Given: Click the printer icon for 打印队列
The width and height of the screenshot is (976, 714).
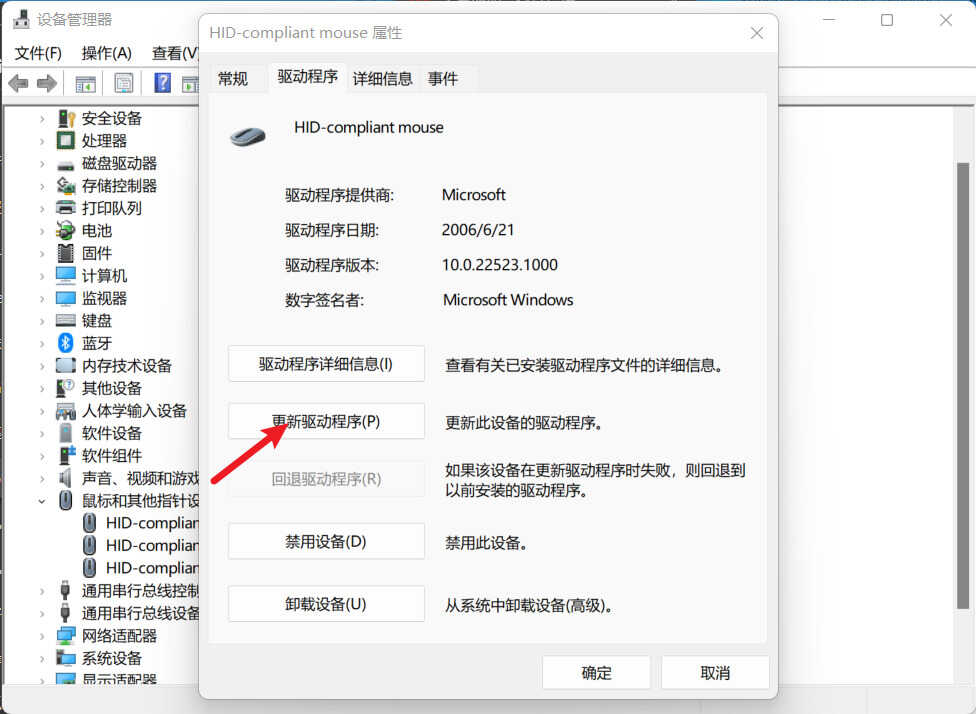Looking at the screenshot, I should [x=66, y=208].
